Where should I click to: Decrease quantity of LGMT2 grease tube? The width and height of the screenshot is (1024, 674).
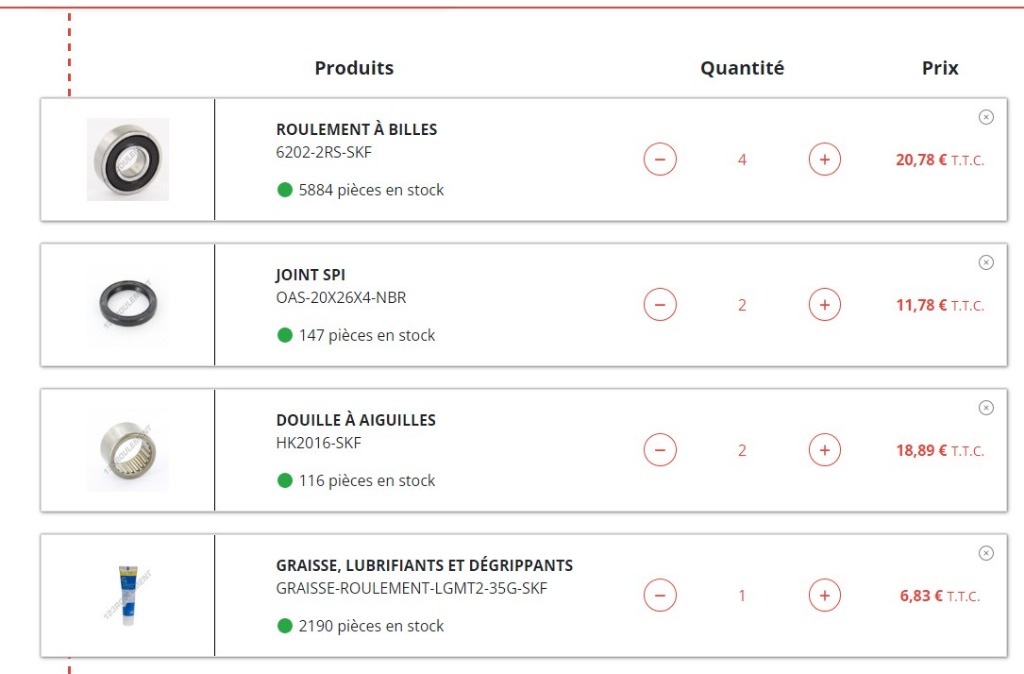[660, 596]
